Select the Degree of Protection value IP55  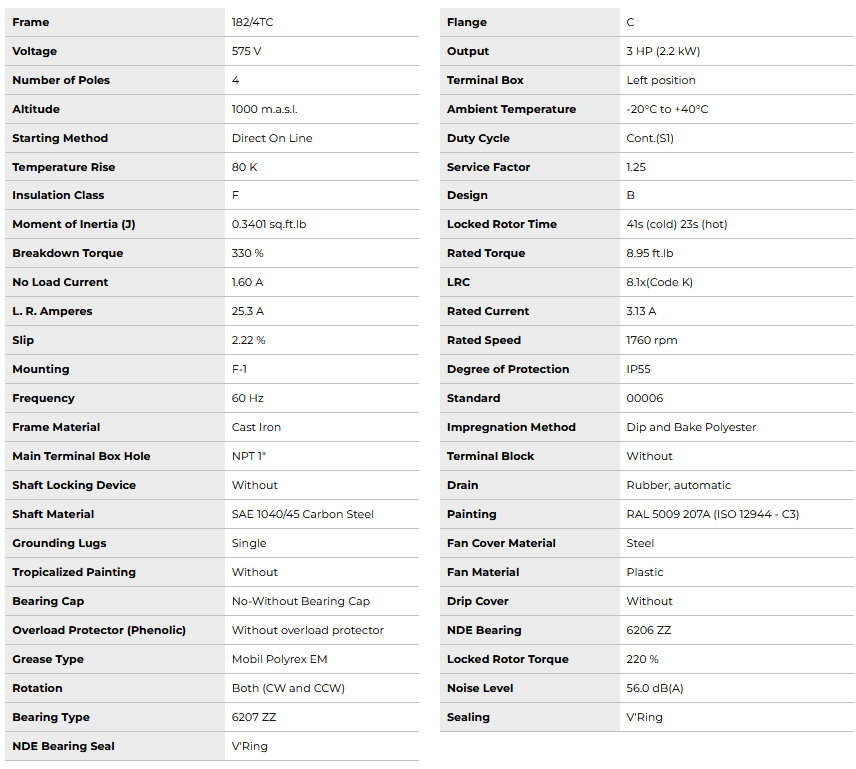(638, 369)
